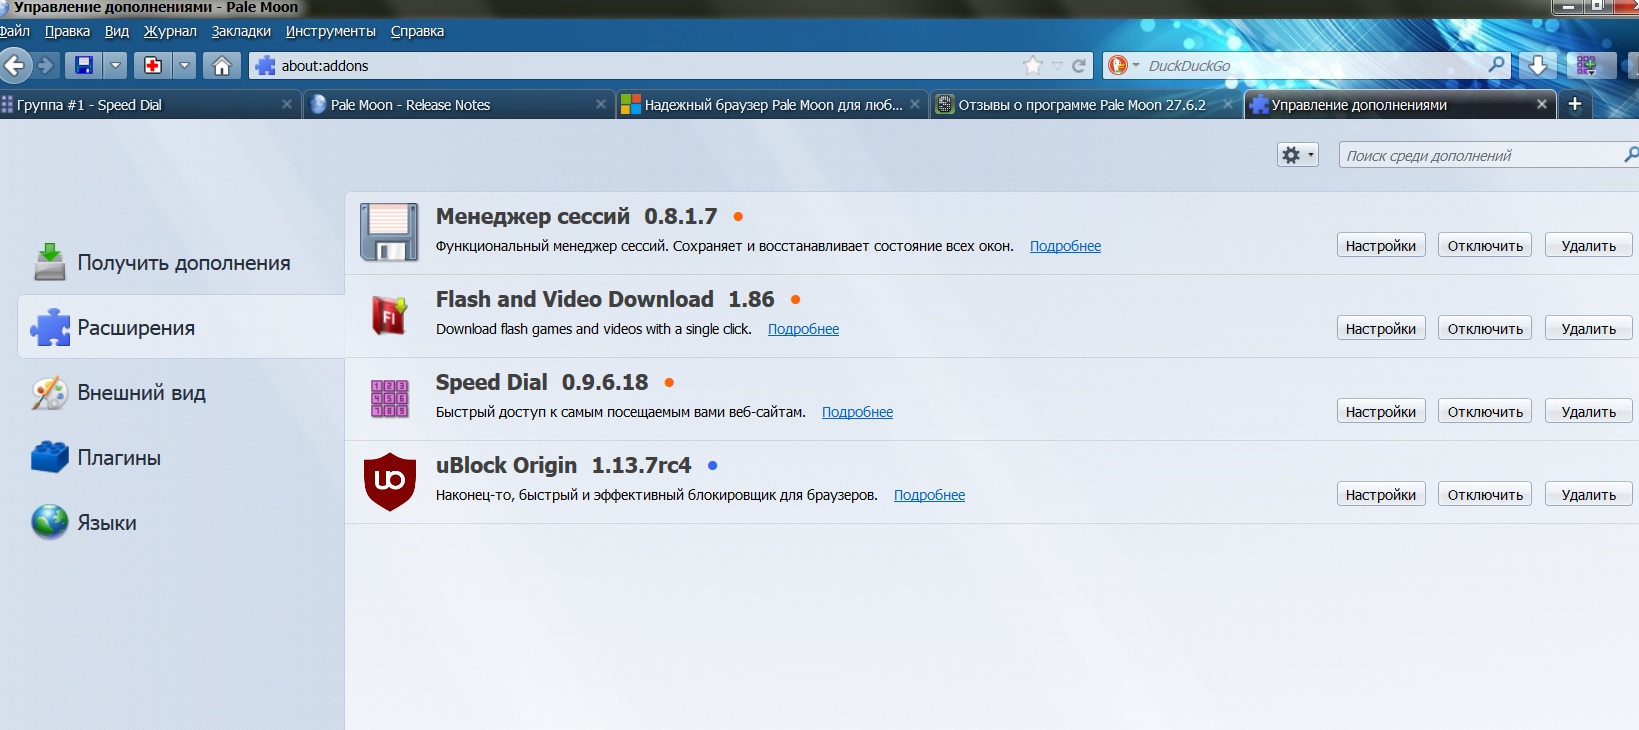The height and width of the screenshot is (730, 1639).
Task: Reload the current page
Action: [x=1079, y=66]
